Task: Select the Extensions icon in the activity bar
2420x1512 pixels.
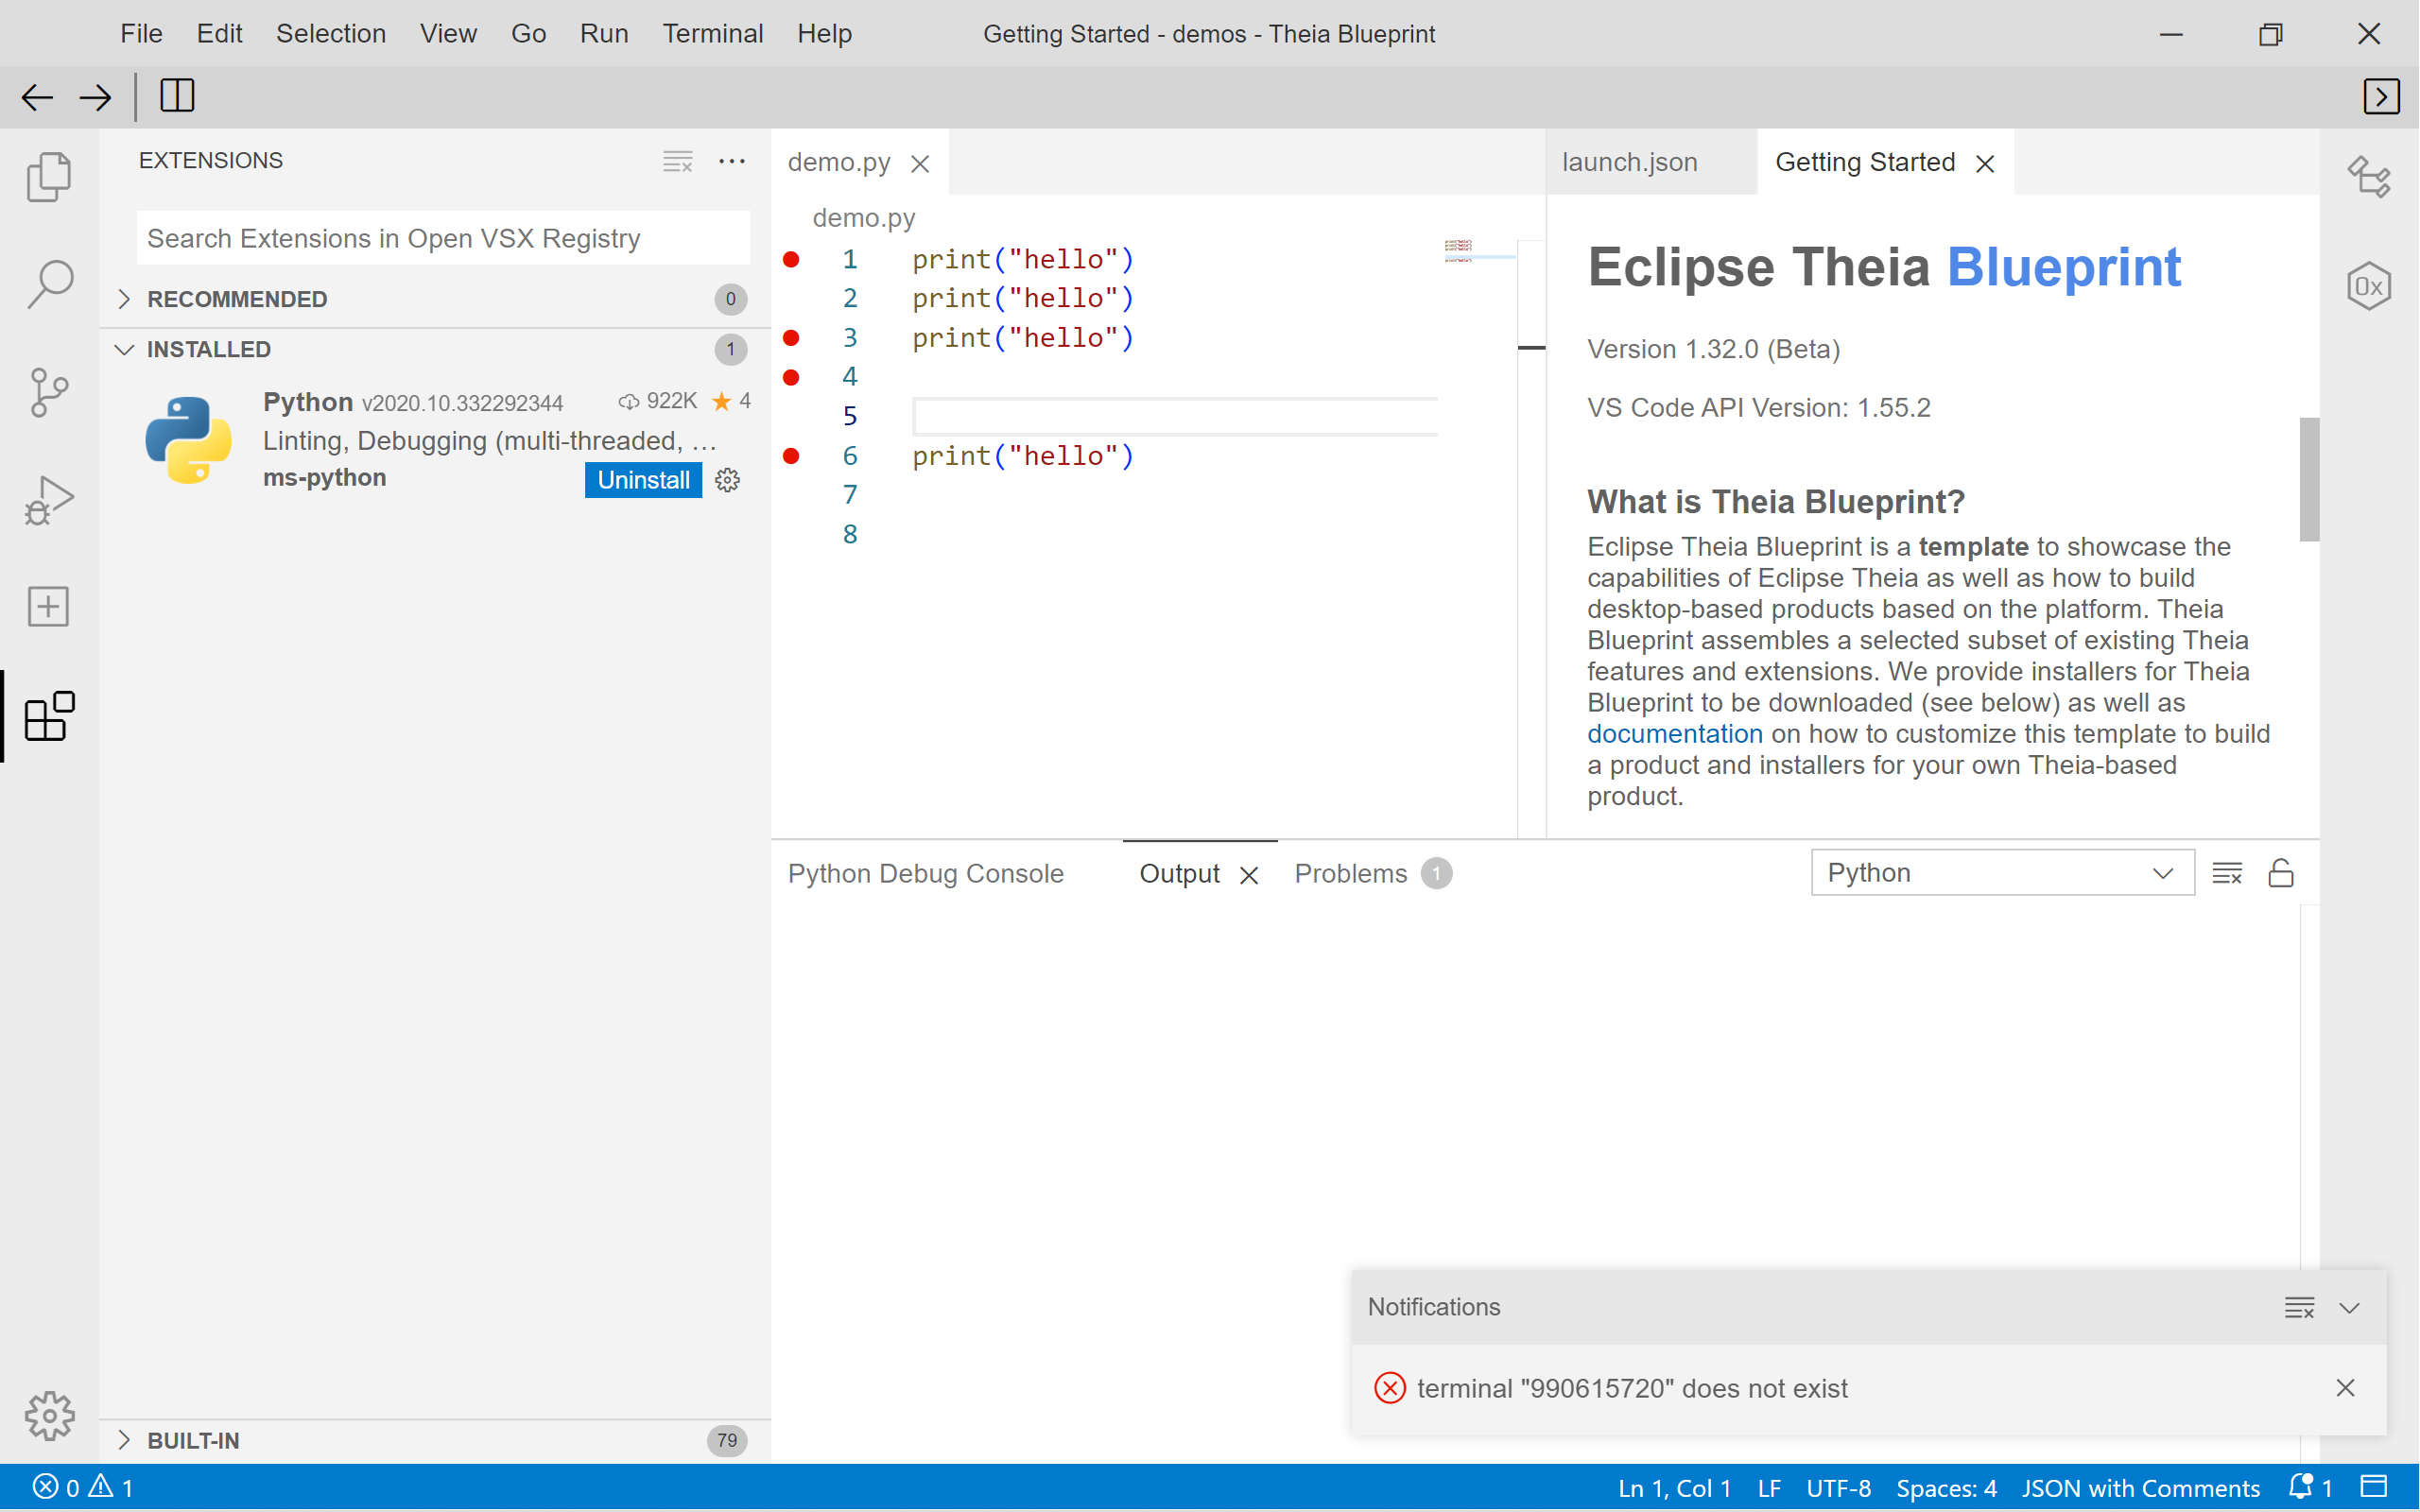Action: coord(47,716)
